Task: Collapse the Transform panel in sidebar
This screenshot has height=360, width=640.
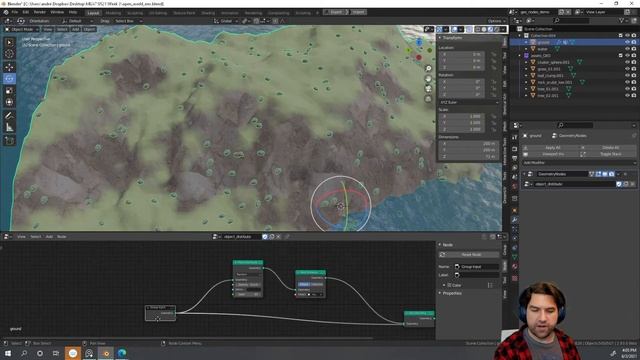Action: click(440, 38)
